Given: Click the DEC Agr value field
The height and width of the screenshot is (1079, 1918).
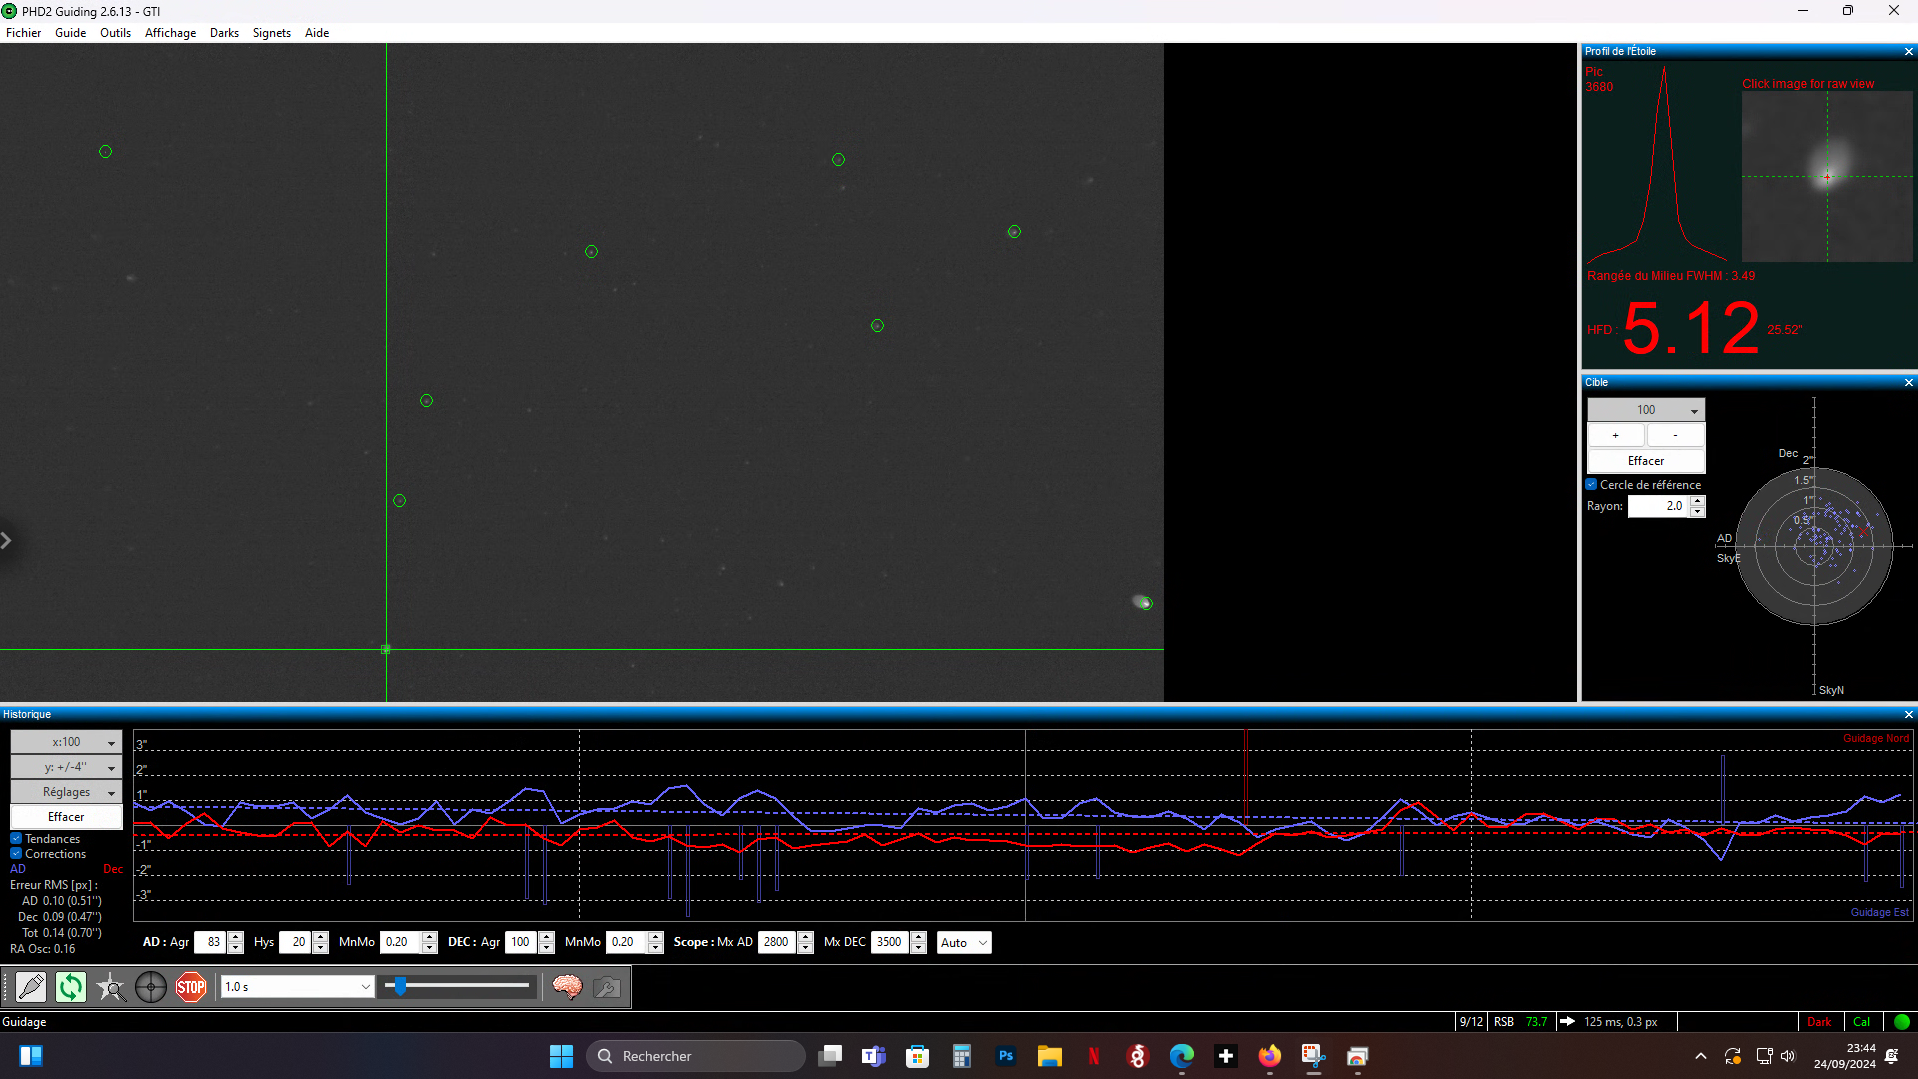Looking at the screenshot, I should 521,943.
